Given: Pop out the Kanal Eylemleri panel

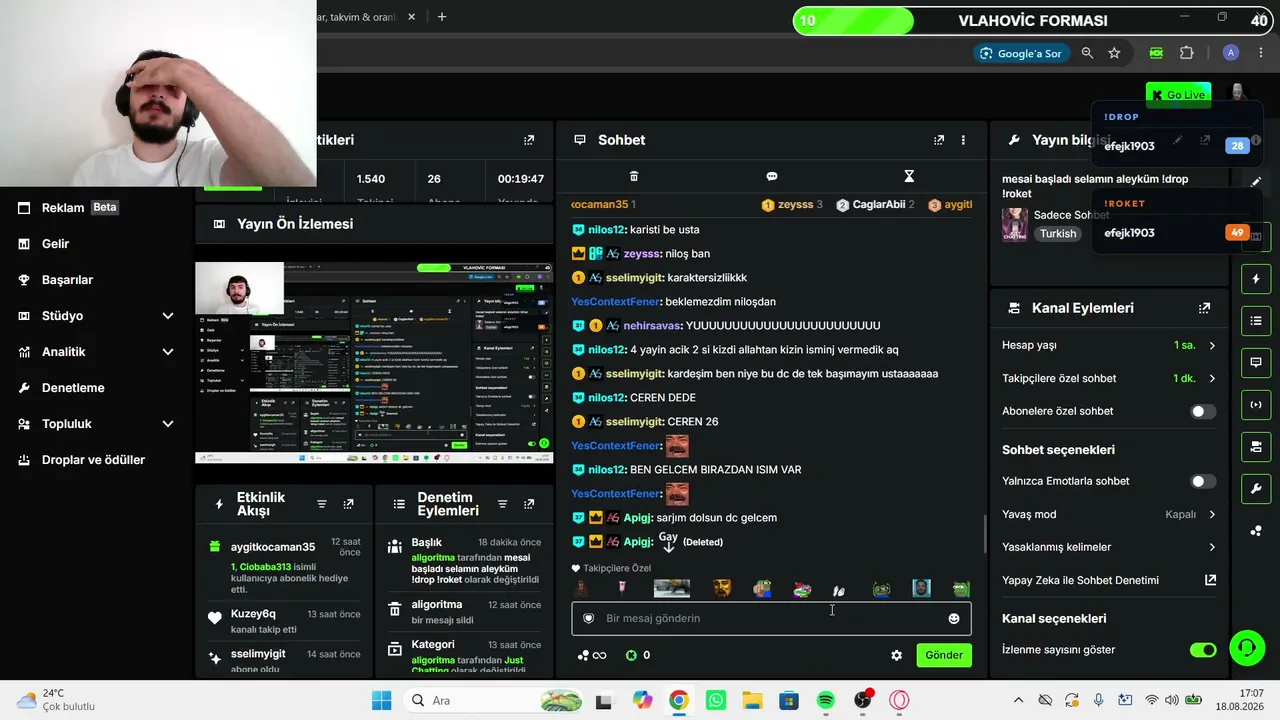Looking at the screenshot, I should [1204, 308].
